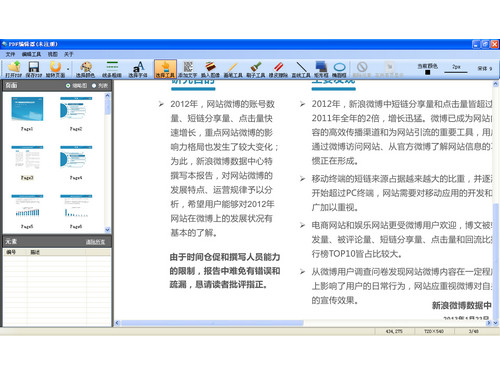This screenshot has width=500, height=375.
Task: Switch pages panel to list view radio
Action: tap(94, 86)
